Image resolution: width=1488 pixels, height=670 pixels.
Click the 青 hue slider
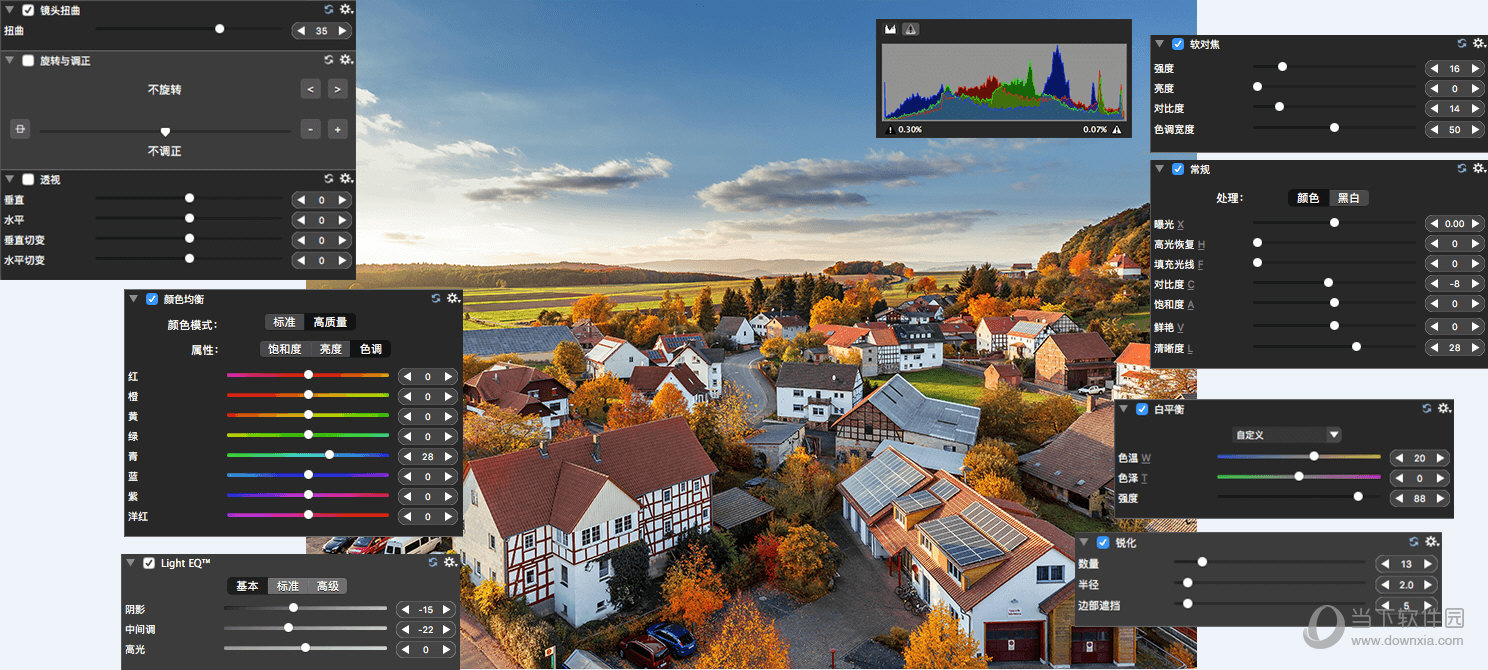(308, 455)
